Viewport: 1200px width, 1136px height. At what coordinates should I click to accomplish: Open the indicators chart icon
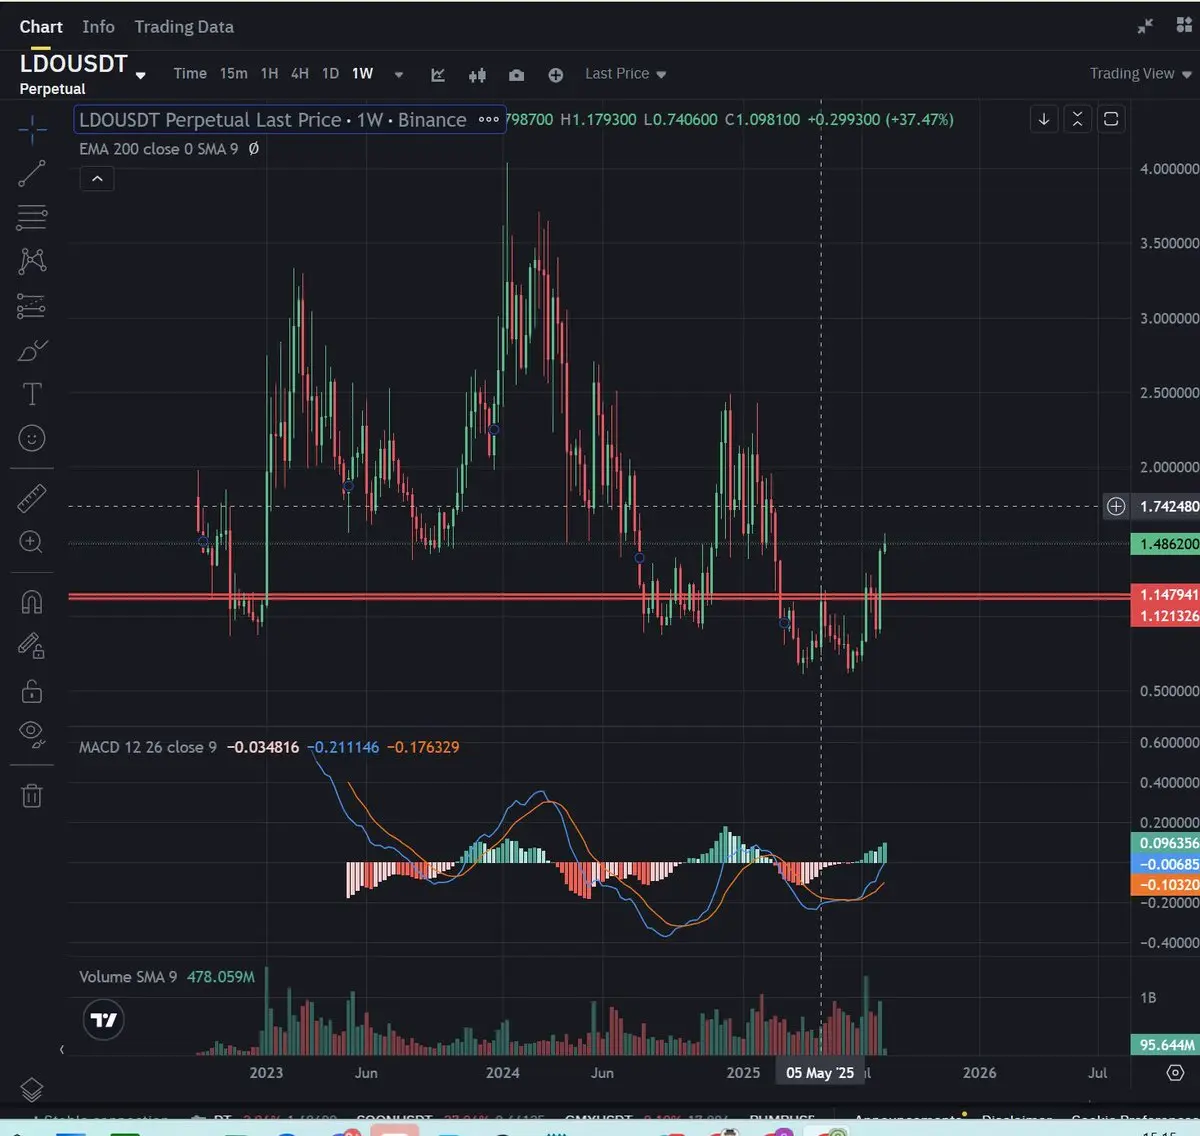tap(438, 74)
